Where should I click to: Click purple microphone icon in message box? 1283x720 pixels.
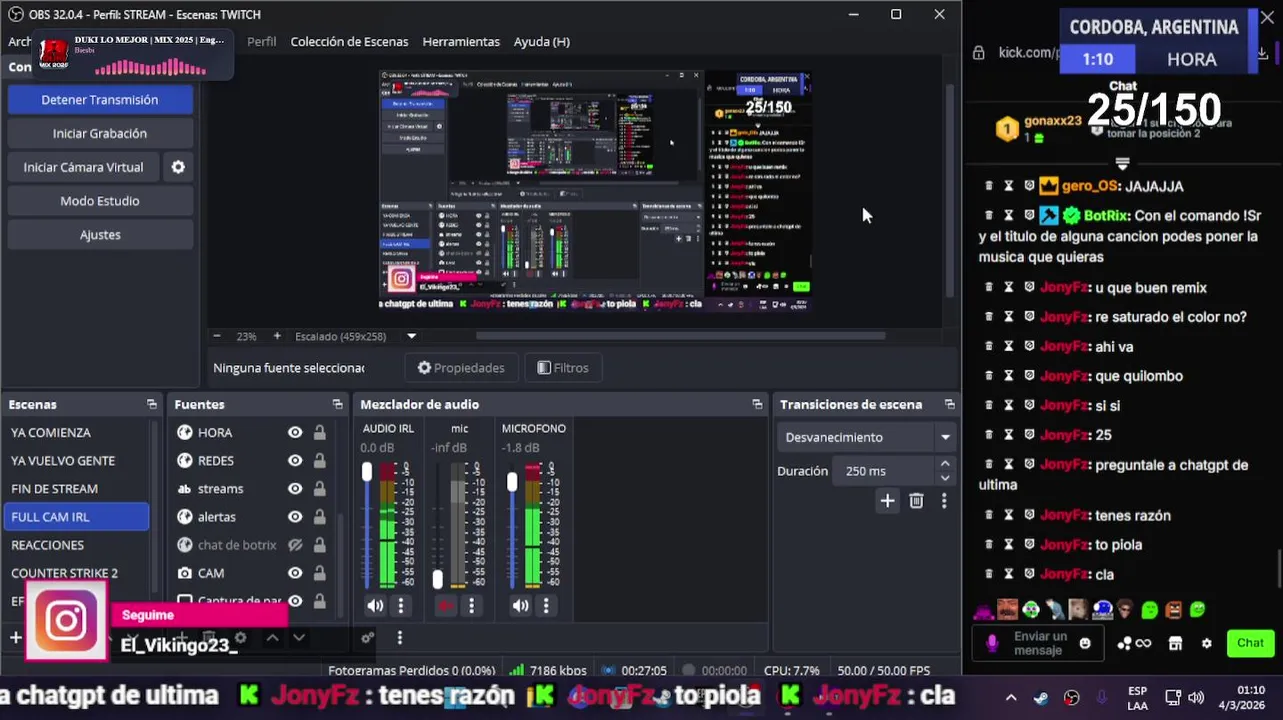(x=992, y=643)
